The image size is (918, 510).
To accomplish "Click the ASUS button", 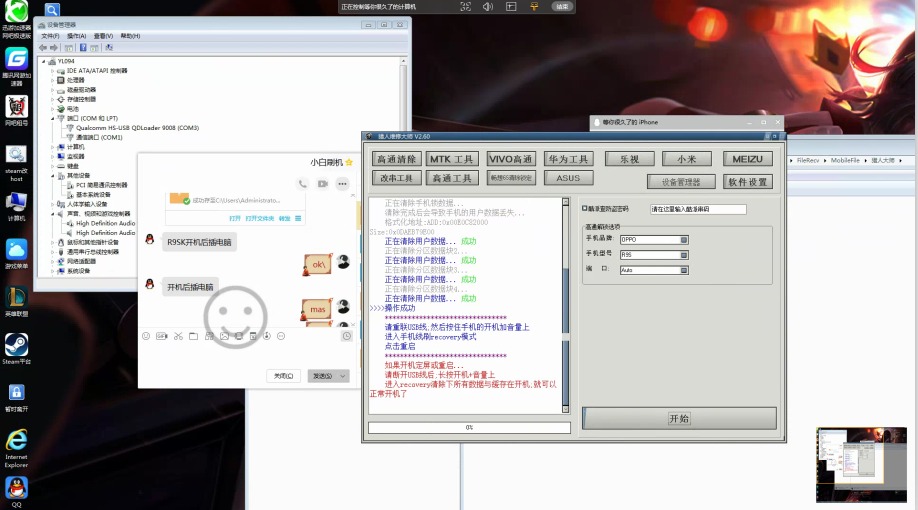I will click(x=568, y=177).
